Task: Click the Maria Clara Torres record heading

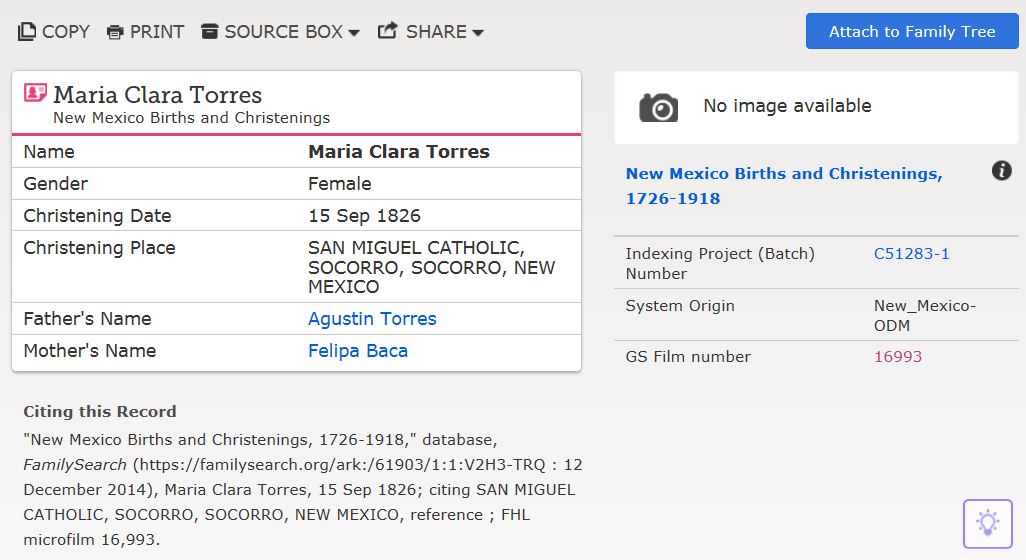Action: 157,95
